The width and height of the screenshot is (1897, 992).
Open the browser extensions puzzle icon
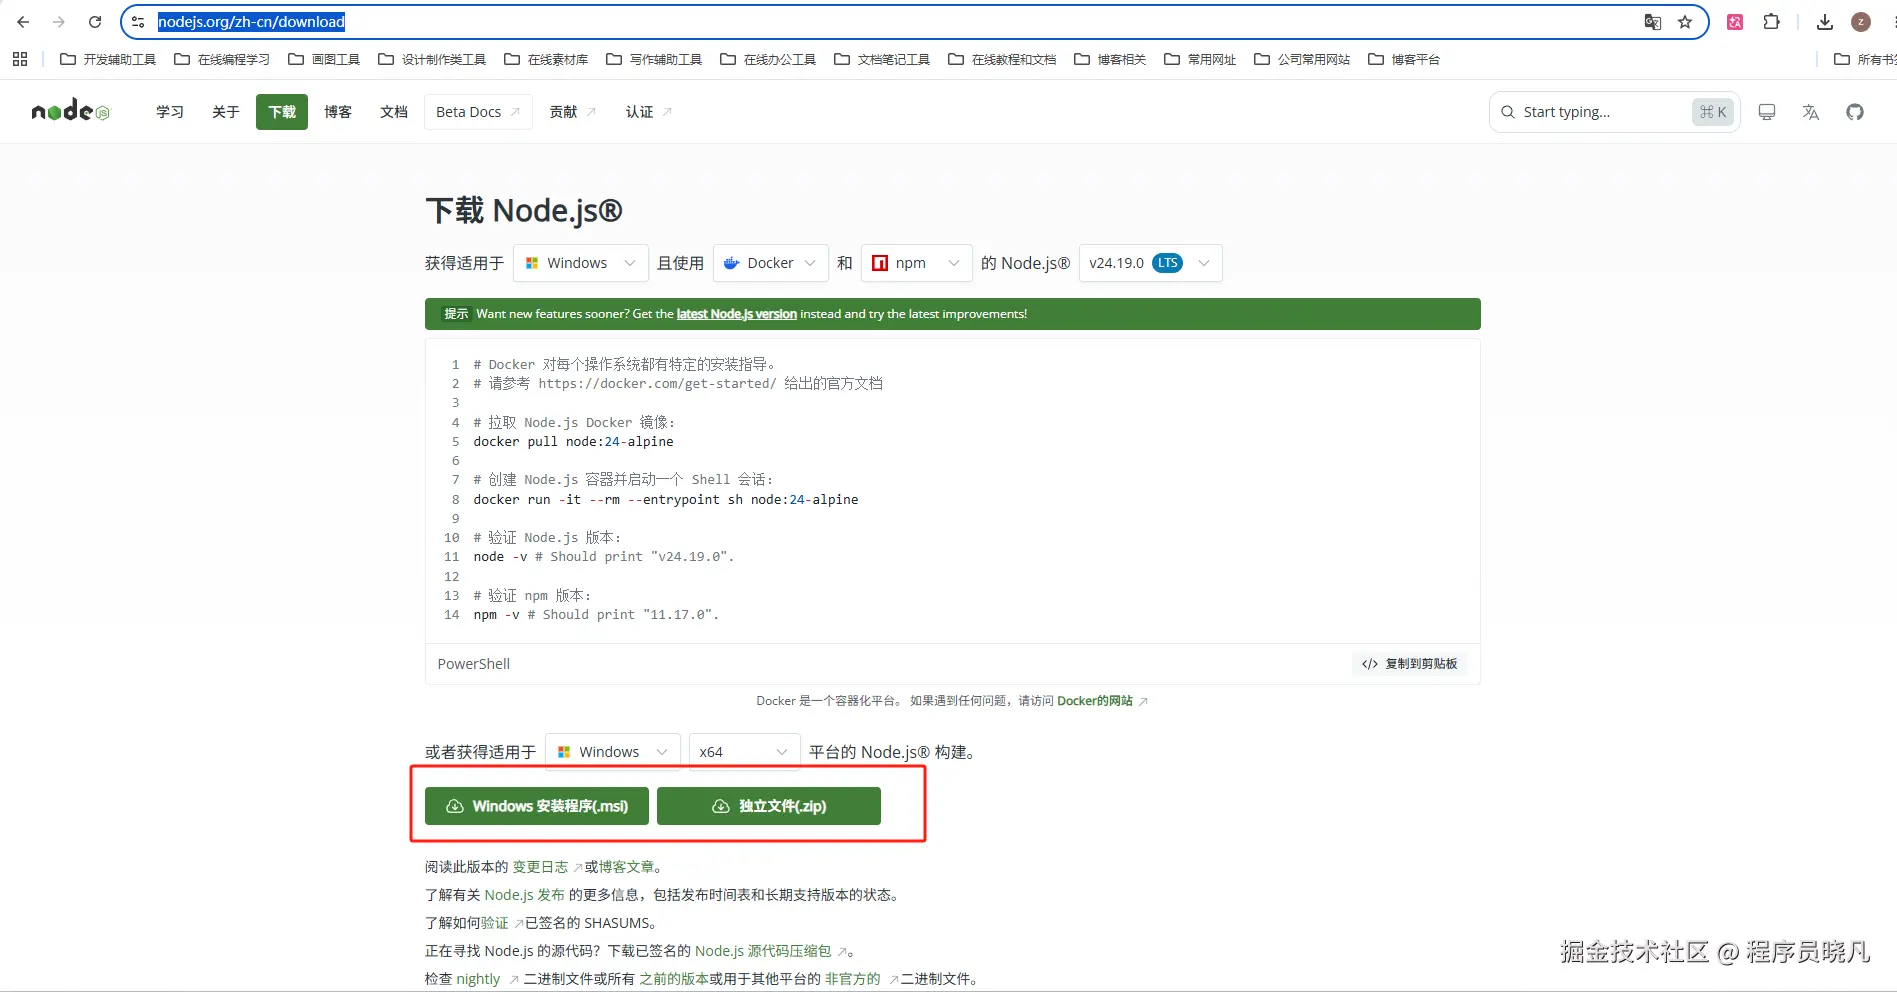point(1771,22)
